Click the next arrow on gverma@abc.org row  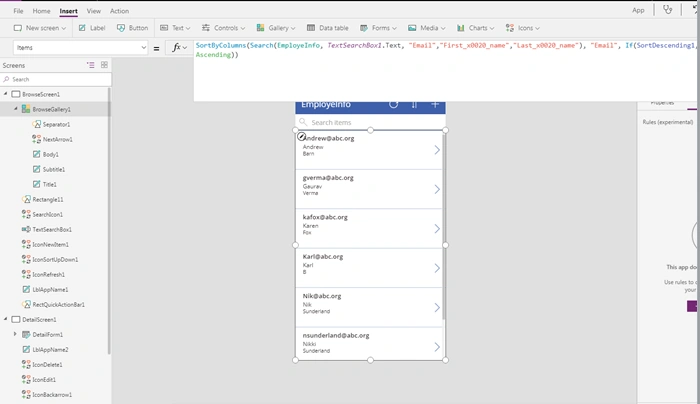tap(437, 189)
